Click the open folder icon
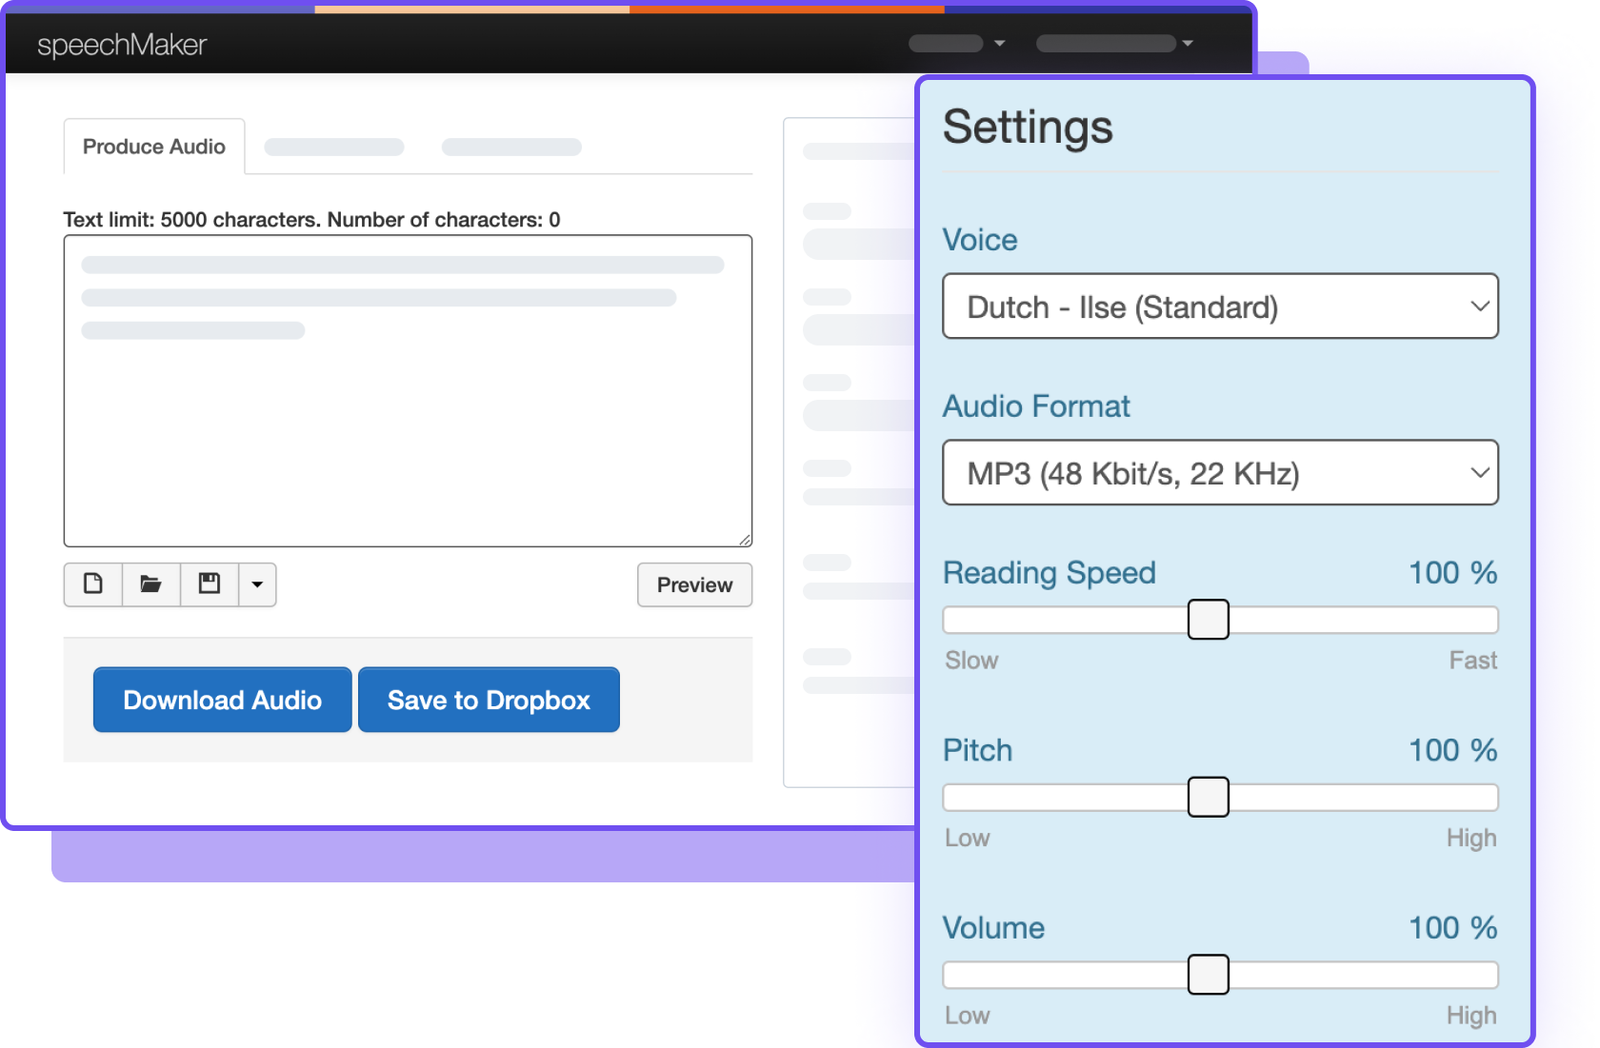This screenshot has height=1048, width=1600. click(x=151, y=584)
